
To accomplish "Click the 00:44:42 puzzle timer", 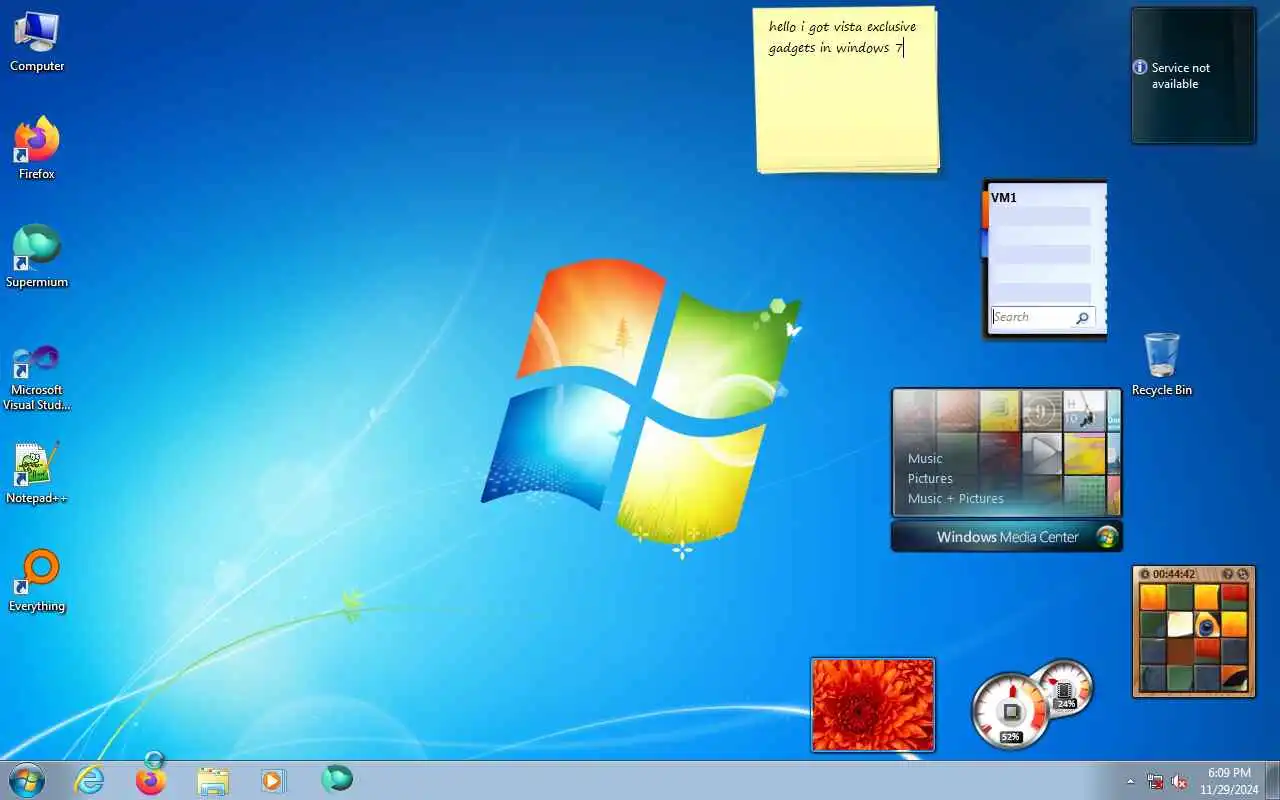I will pyautogui.click(x=1174, y=574).
